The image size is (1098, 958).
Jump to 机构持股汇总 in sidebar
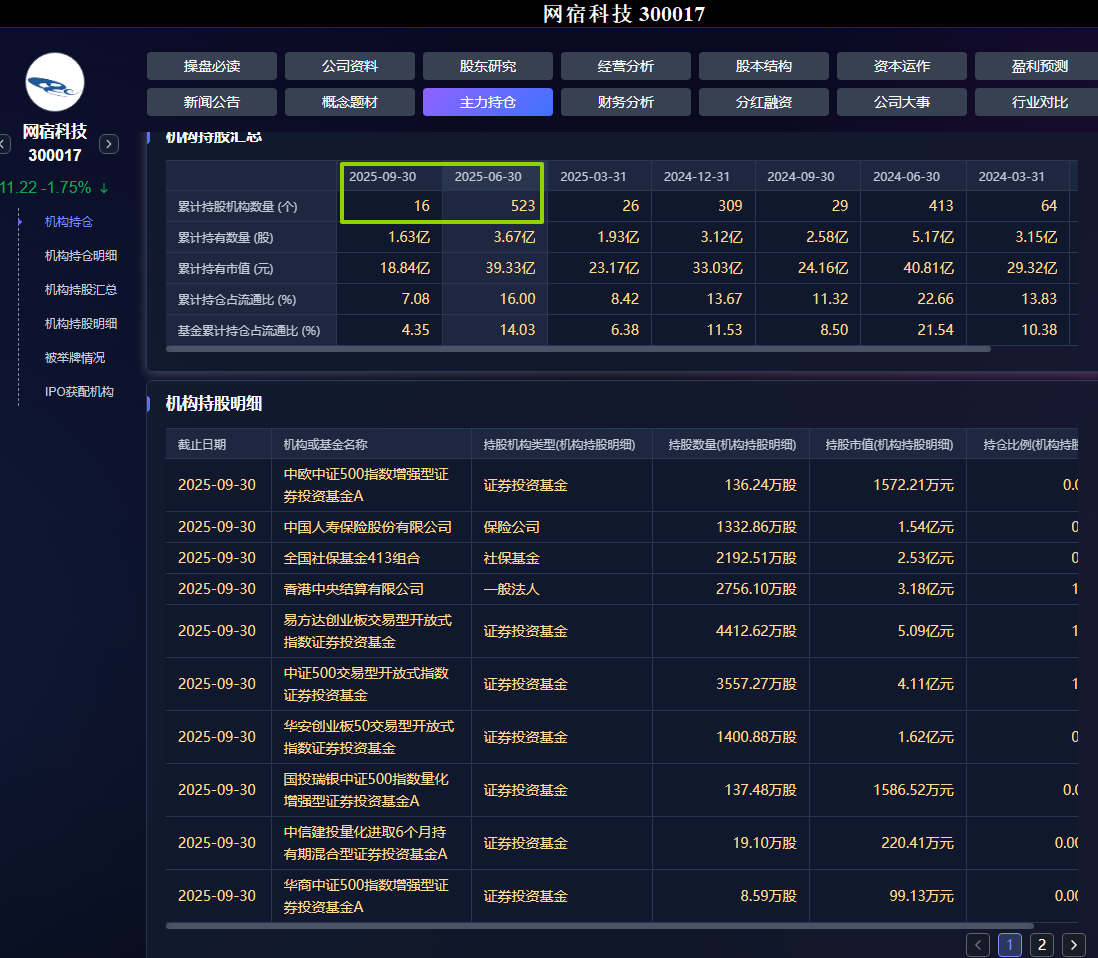point(81,290)
